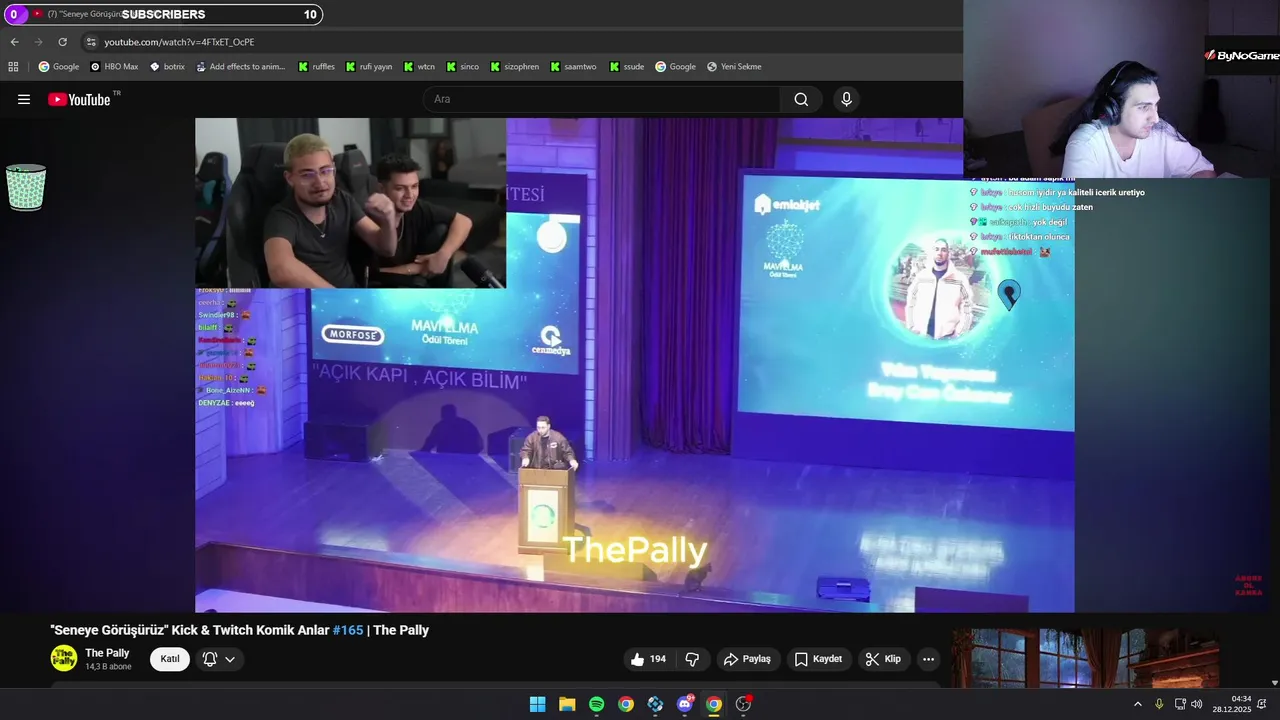
Task: Open the first Chrome taskbar icon
Action: click(626, 704)
